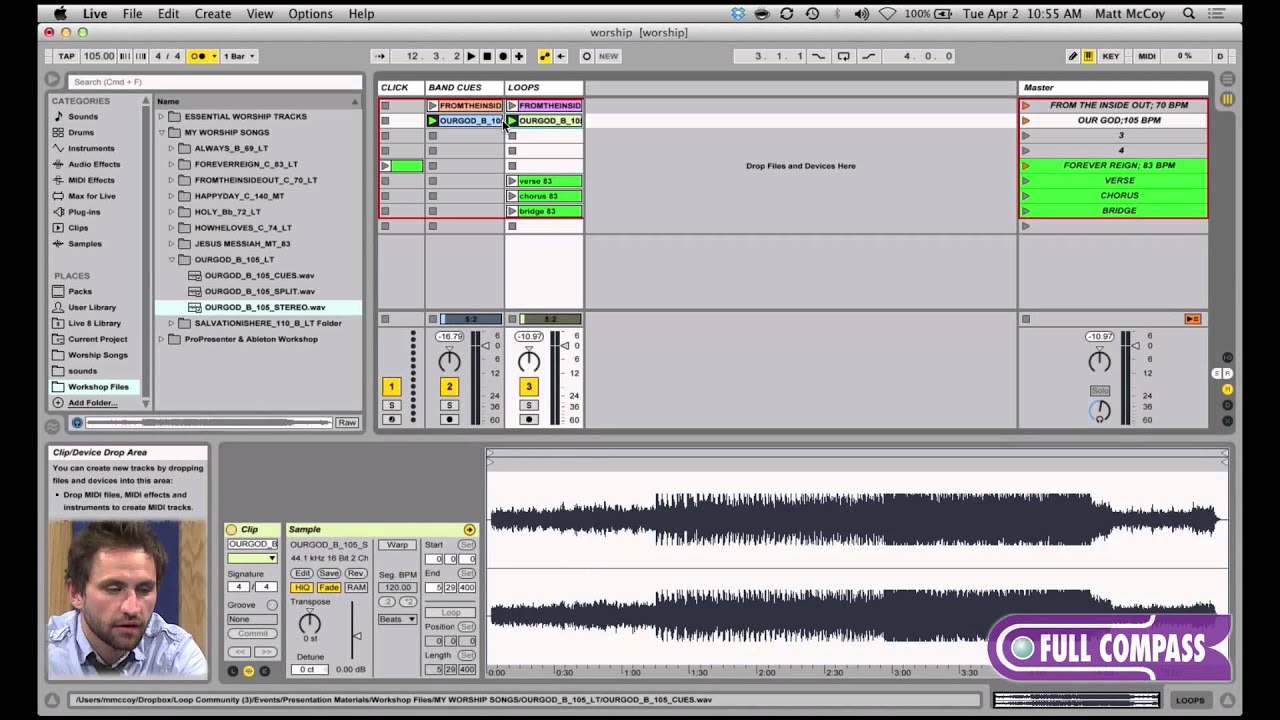Toggle the follow arrow button
1280x720 pixels.
379,56
